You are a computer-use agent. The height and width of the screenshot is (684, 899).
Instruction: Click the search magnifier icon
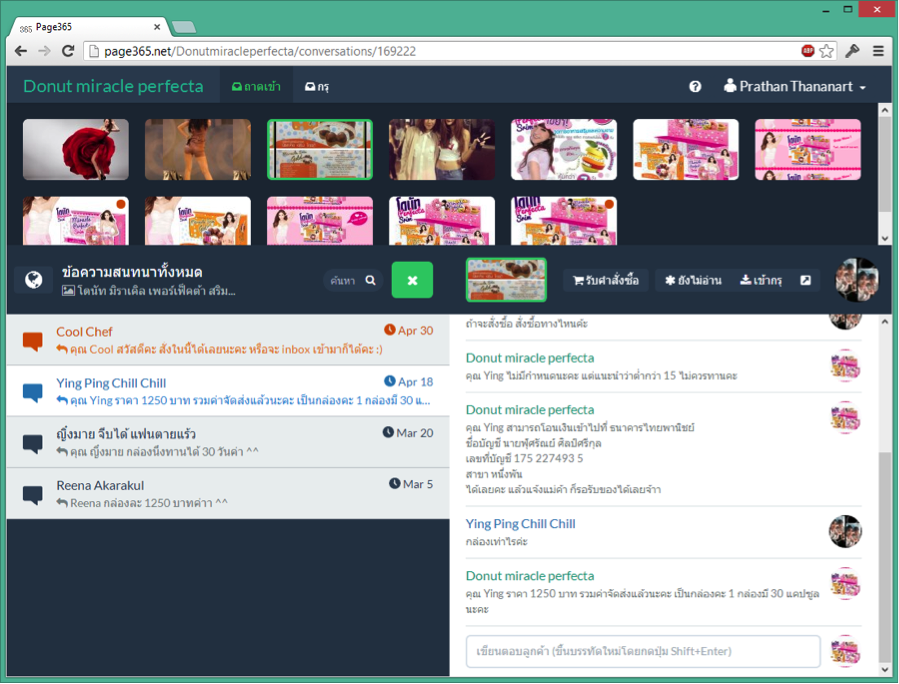(371, 281)
